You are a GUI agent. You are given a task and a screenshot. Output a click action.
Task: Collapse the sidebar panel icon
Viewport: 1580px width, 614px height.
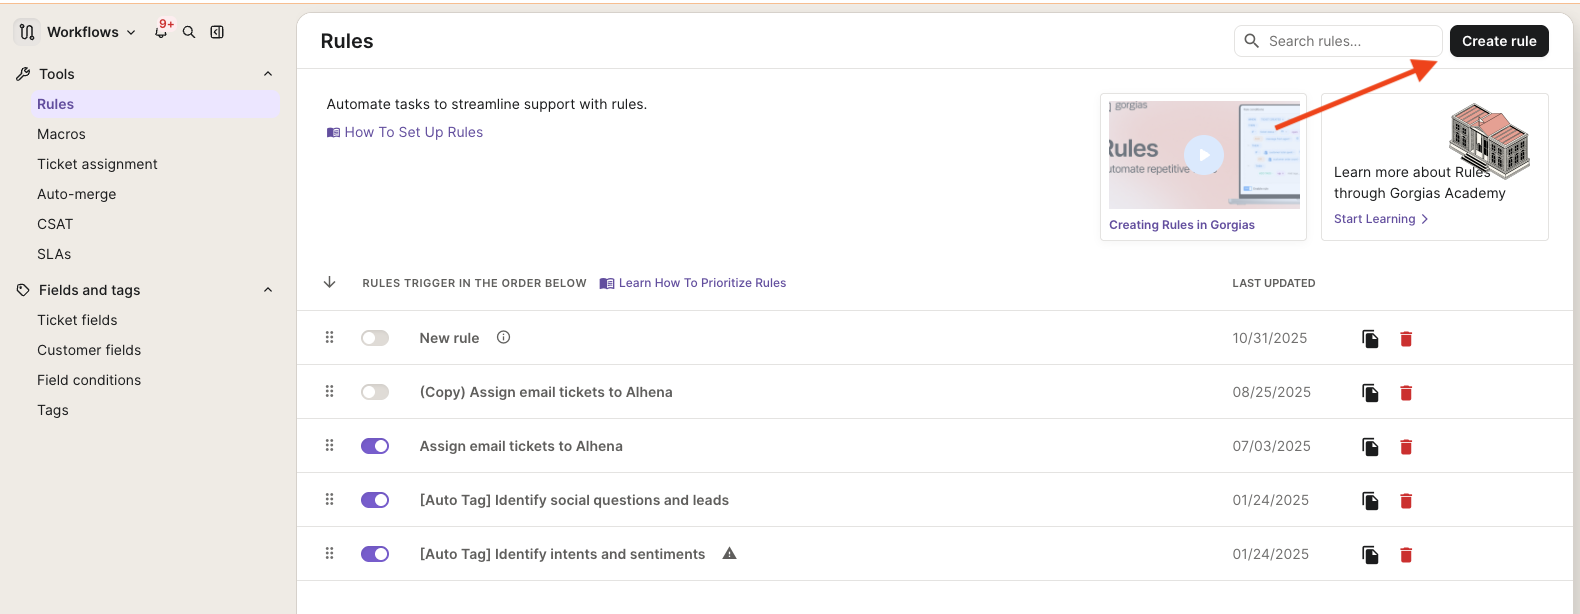(217, 32)
